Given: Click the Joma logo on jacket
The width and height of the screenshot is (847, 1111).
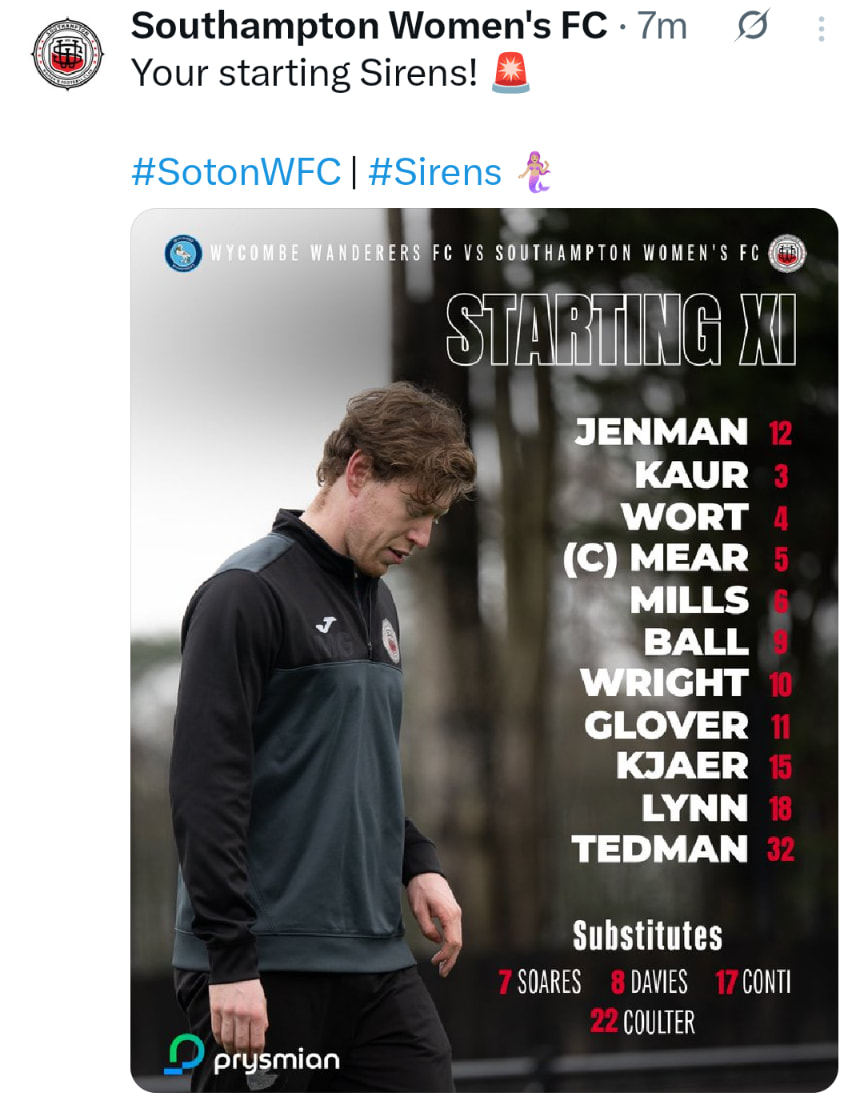Looking at the screenshot, I should [326, 624].
